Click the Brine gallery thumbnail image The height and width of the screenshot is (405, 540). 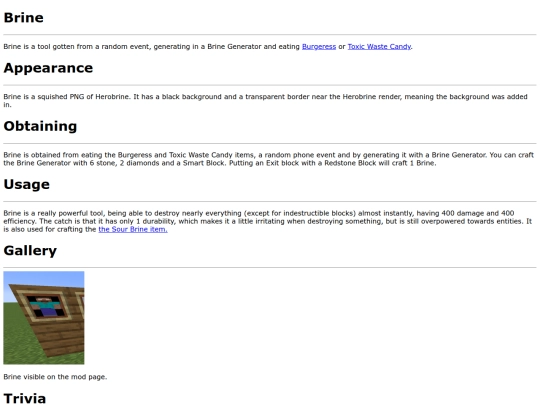[44, 318]
